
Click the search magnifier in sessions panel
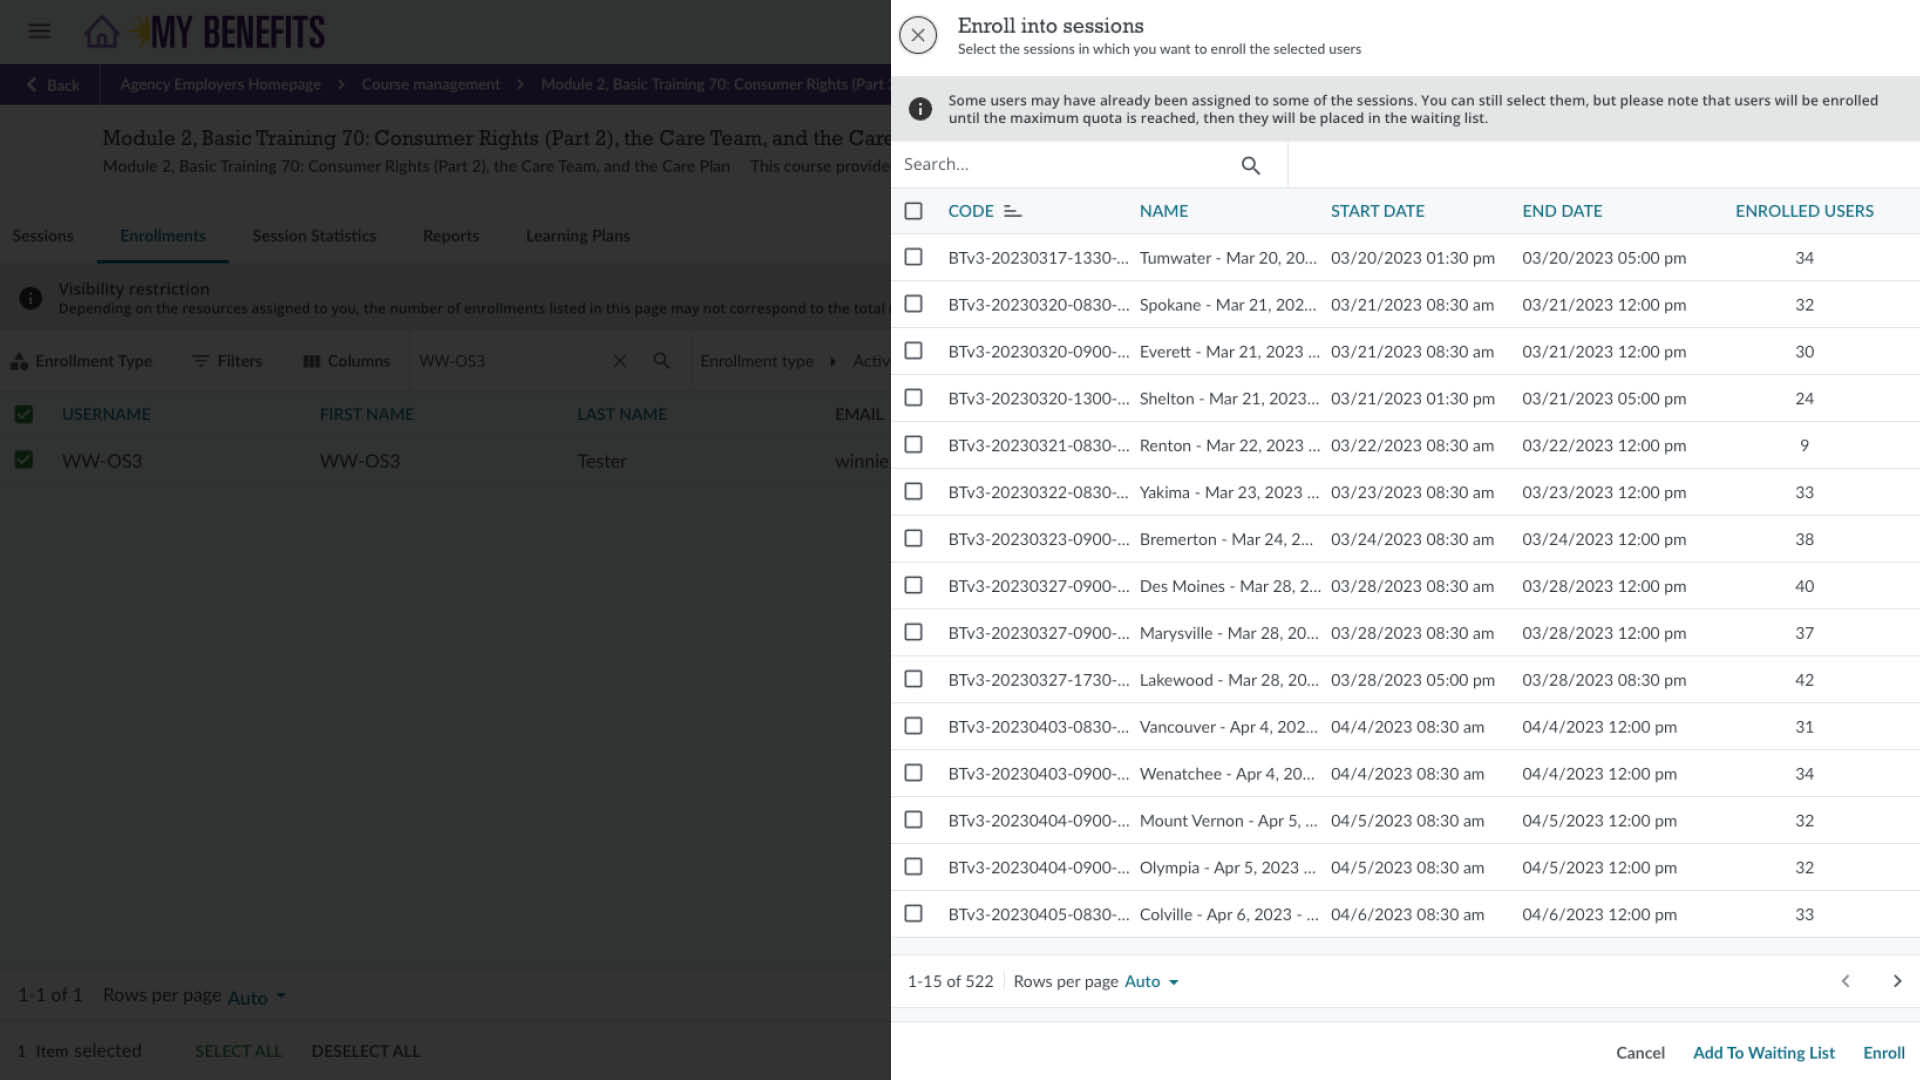(x=1250, y=165)
